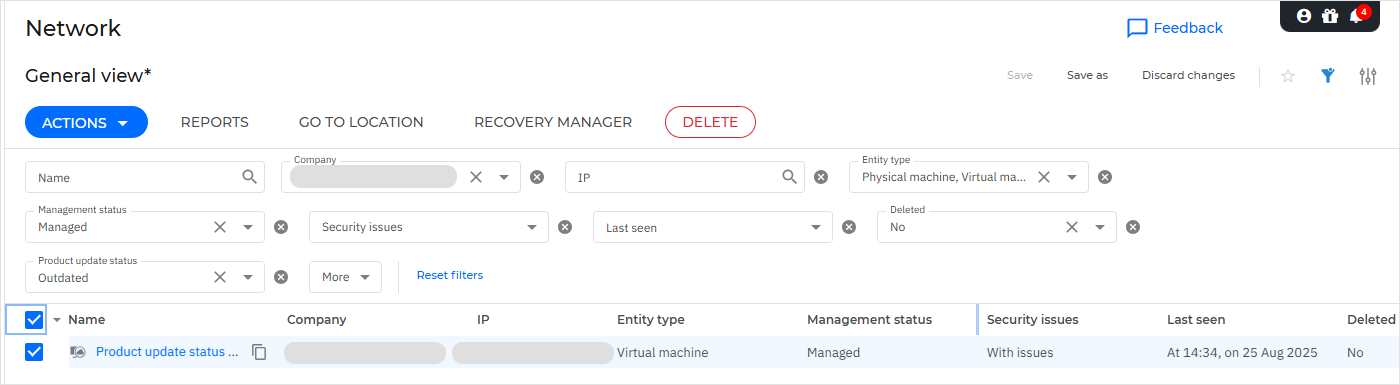Click the Save view button
Screen dimensions: 1400x385
click(x=1020, y=75)
